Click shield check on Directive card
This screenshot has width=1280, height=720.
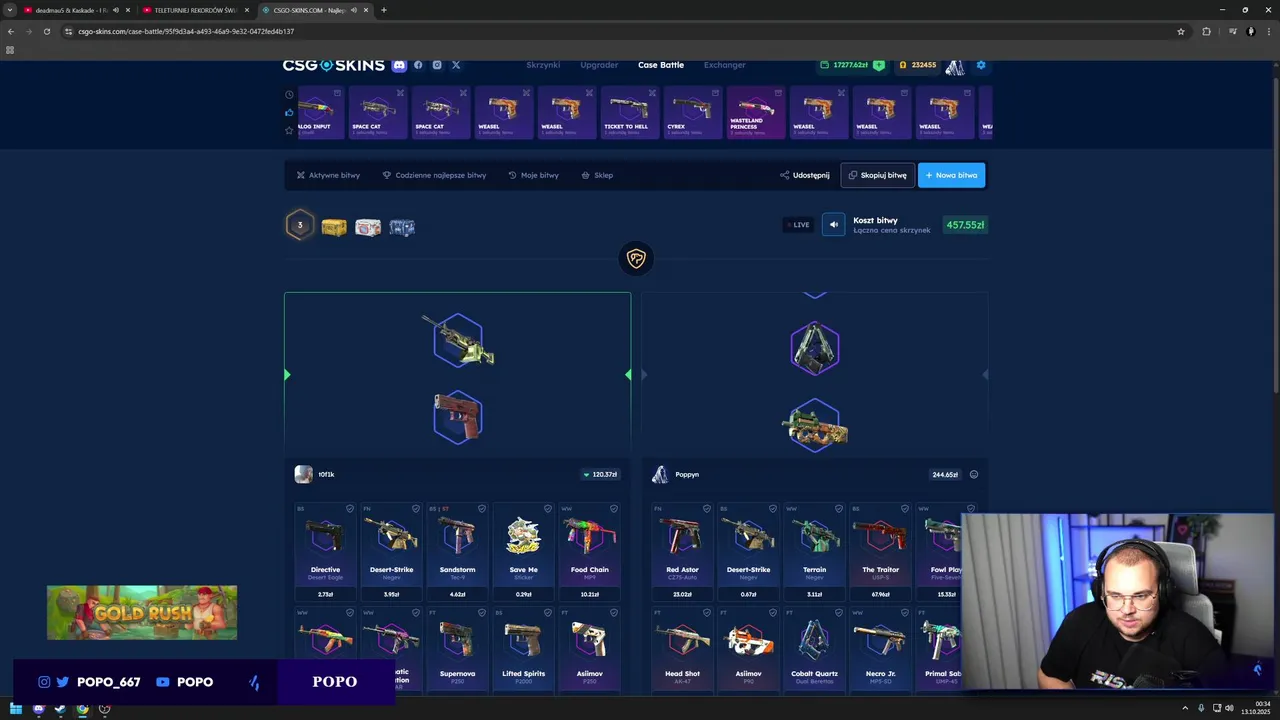click(349, 509)
